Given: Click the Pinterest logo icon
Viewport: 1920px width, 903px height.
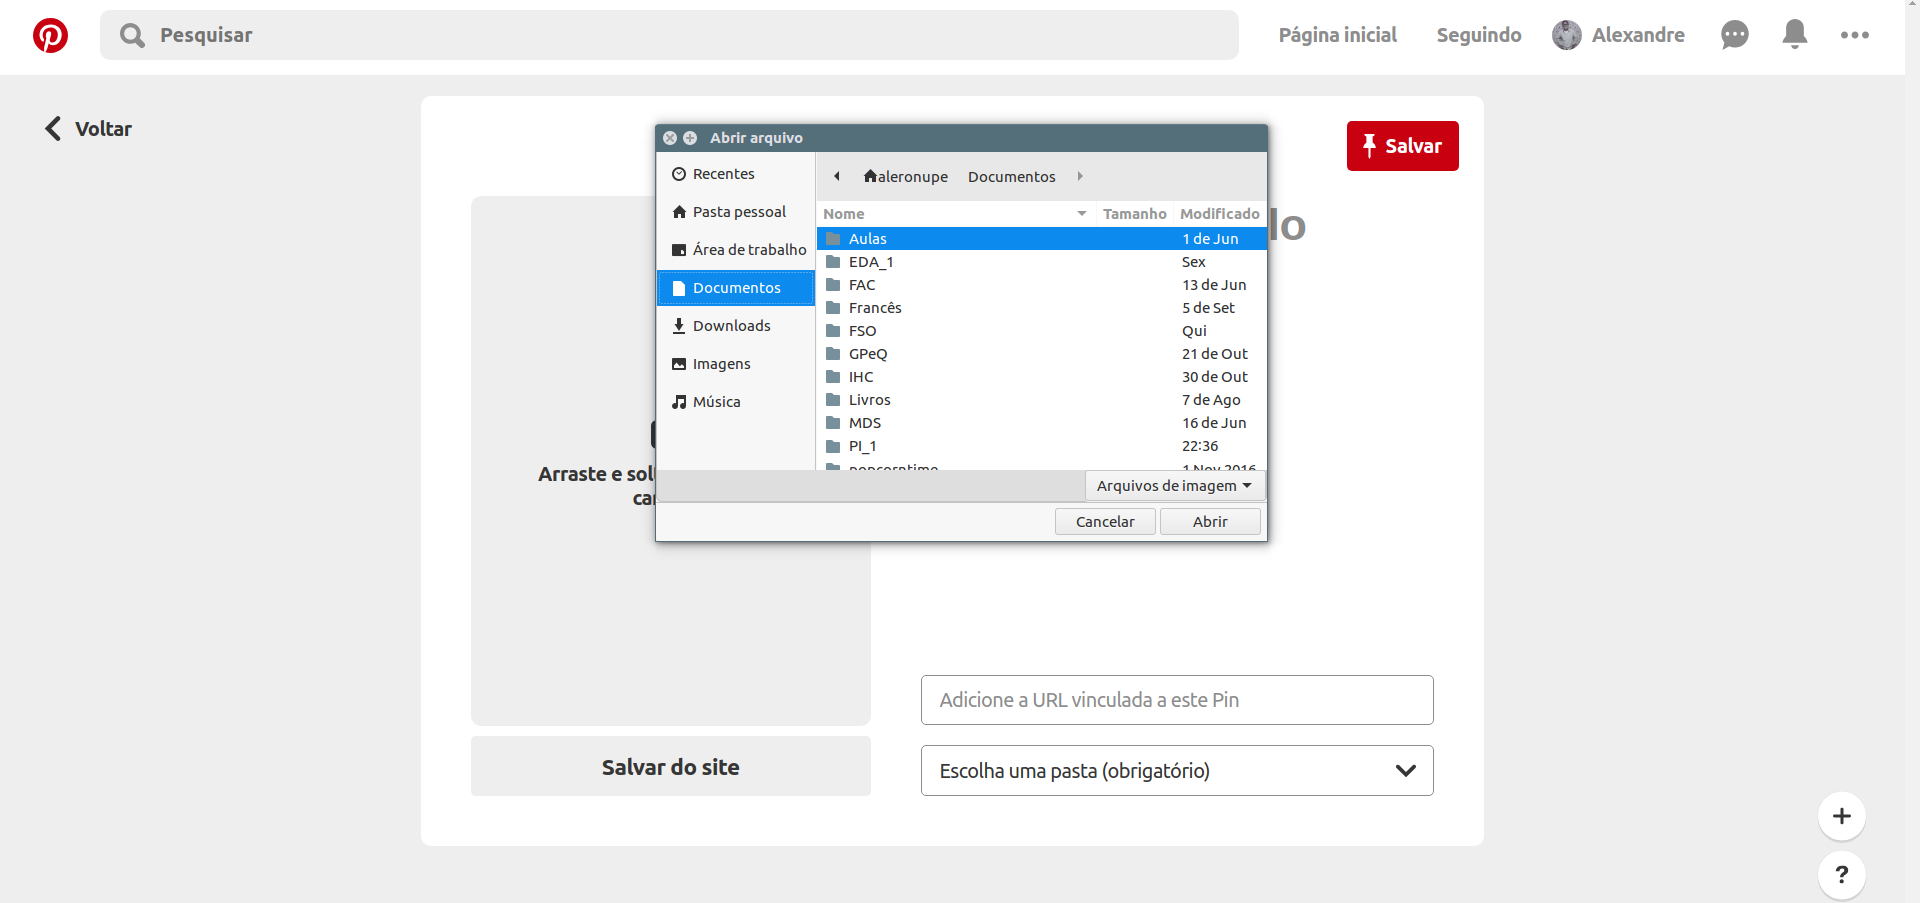Looking at the screenshot, I should coord(50,35).
